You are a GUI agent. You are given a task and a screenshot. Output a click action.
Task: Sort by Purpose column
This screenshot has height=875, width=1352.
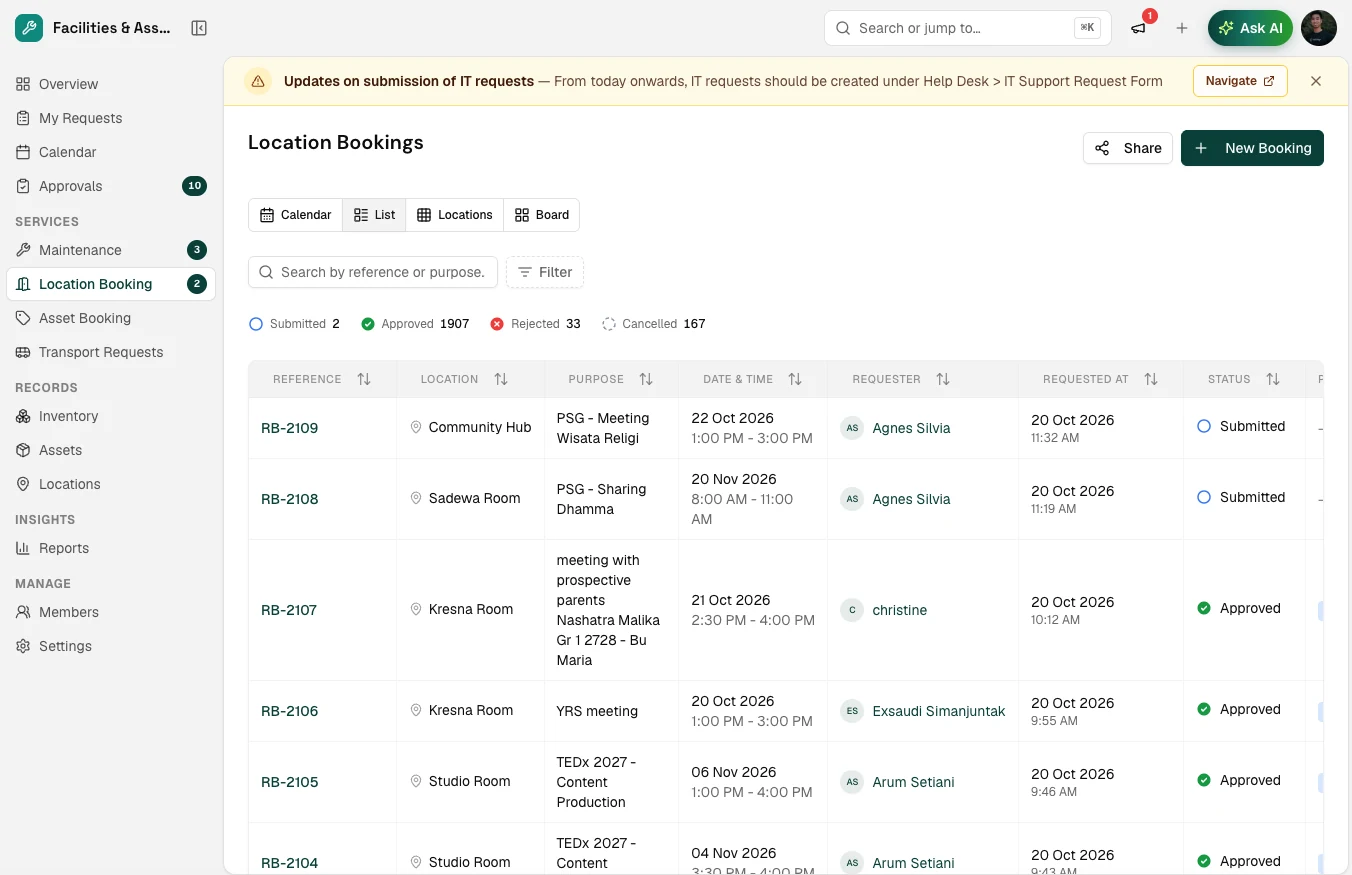click(x=646, y=379)
